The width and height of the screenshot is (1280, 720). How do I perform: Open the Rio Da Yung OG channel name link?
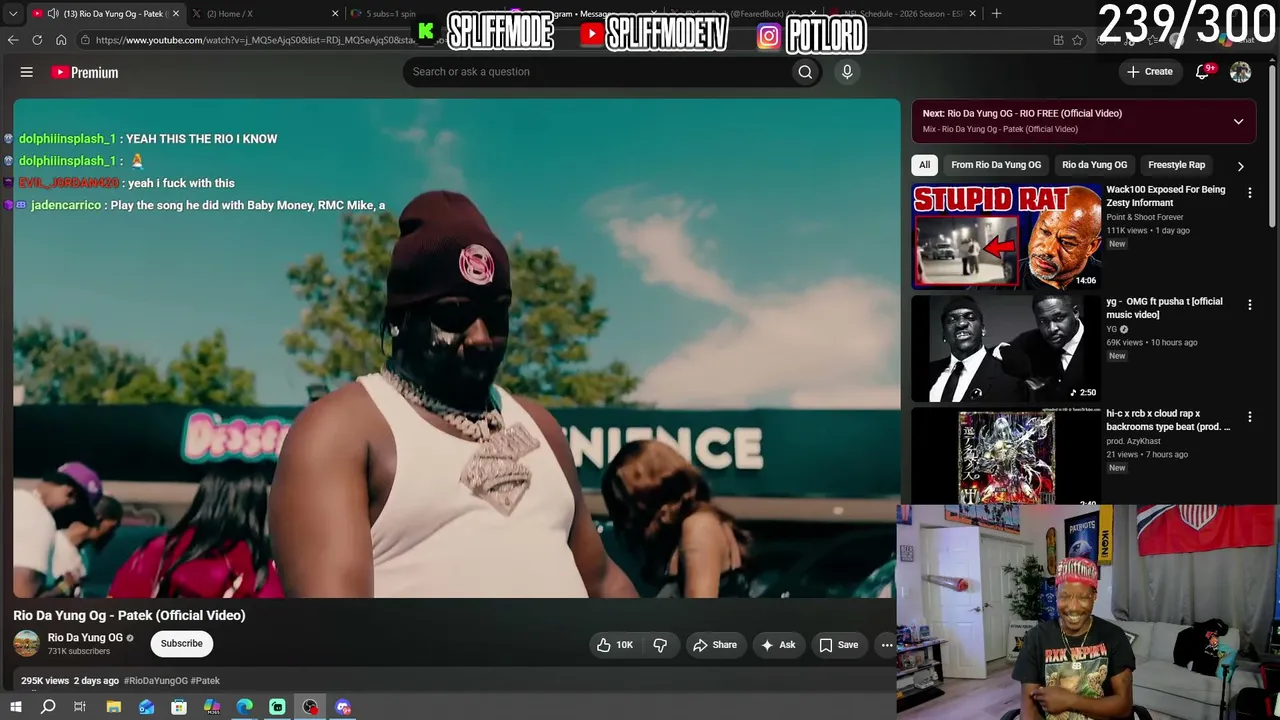coord(85,638)
